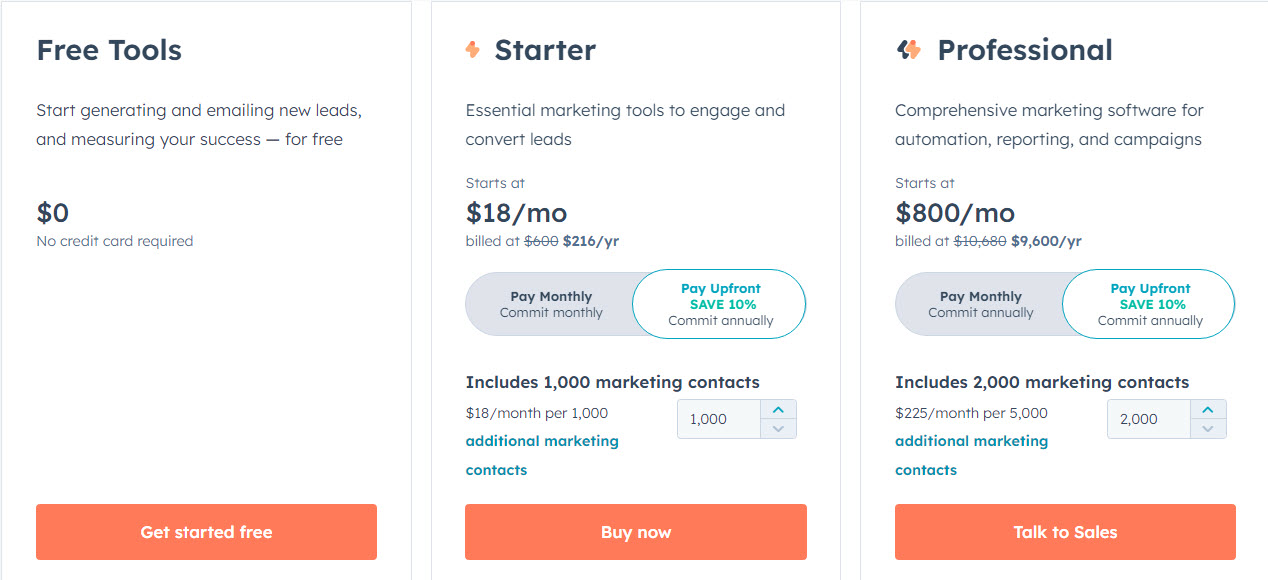
Task: Open Professional additional marketing contacts link
Action: tap(972, 455)
